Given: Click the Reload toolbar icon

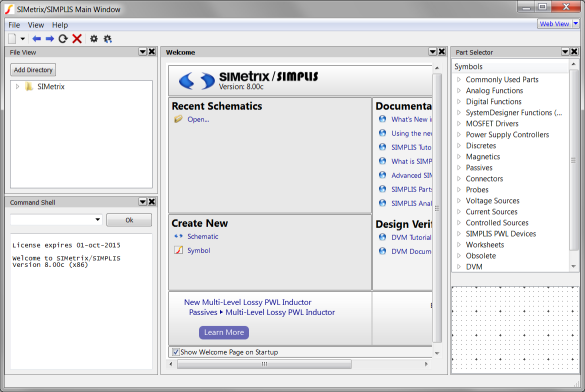Looking at the screenshot, I should pos(63,38).
